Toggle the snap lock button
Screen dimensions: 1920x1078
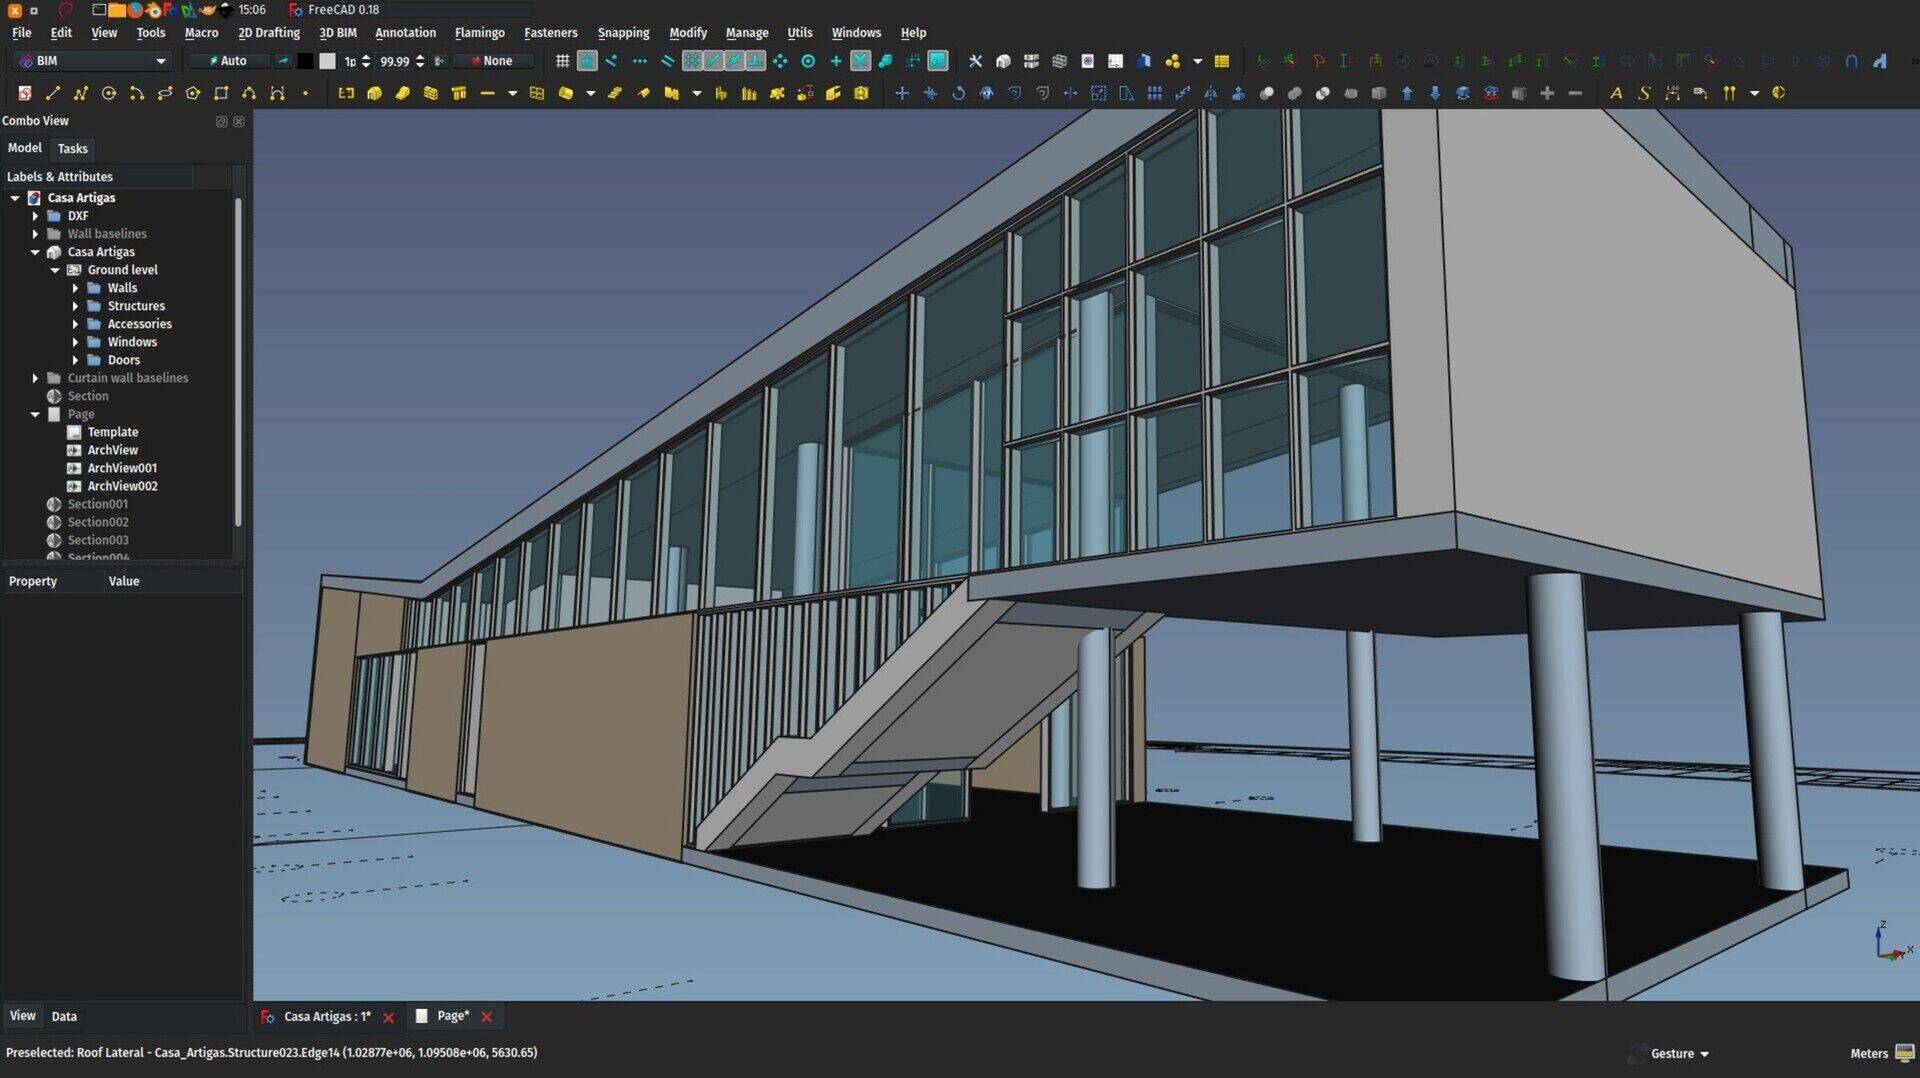pos(587,61)
